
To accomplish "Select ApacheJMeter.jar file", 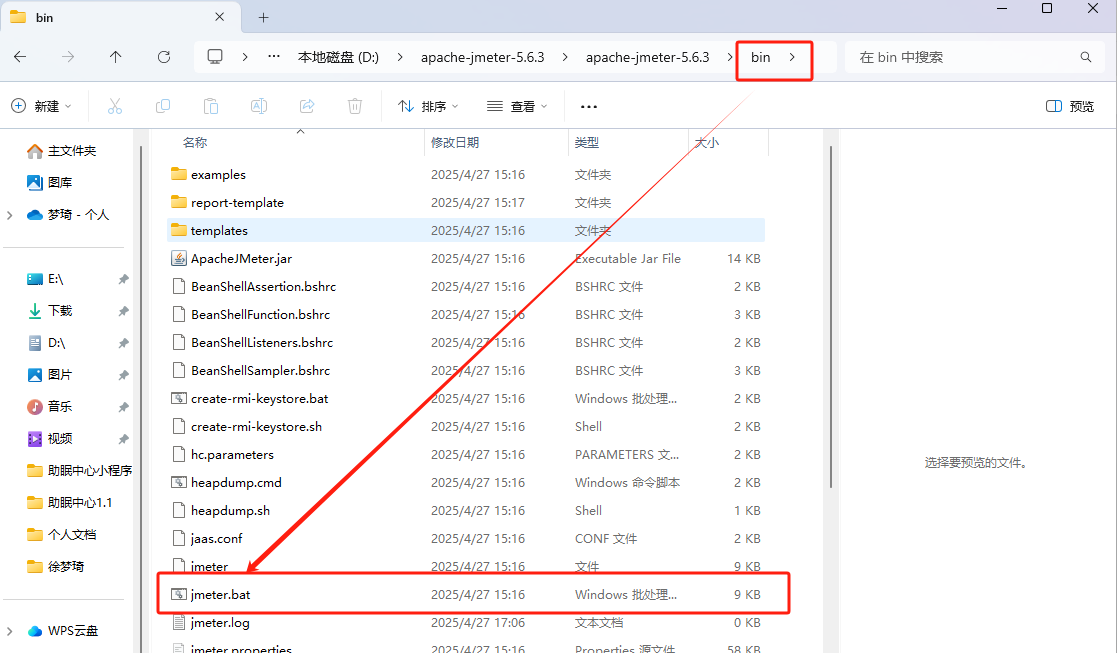I will [466, 258].
